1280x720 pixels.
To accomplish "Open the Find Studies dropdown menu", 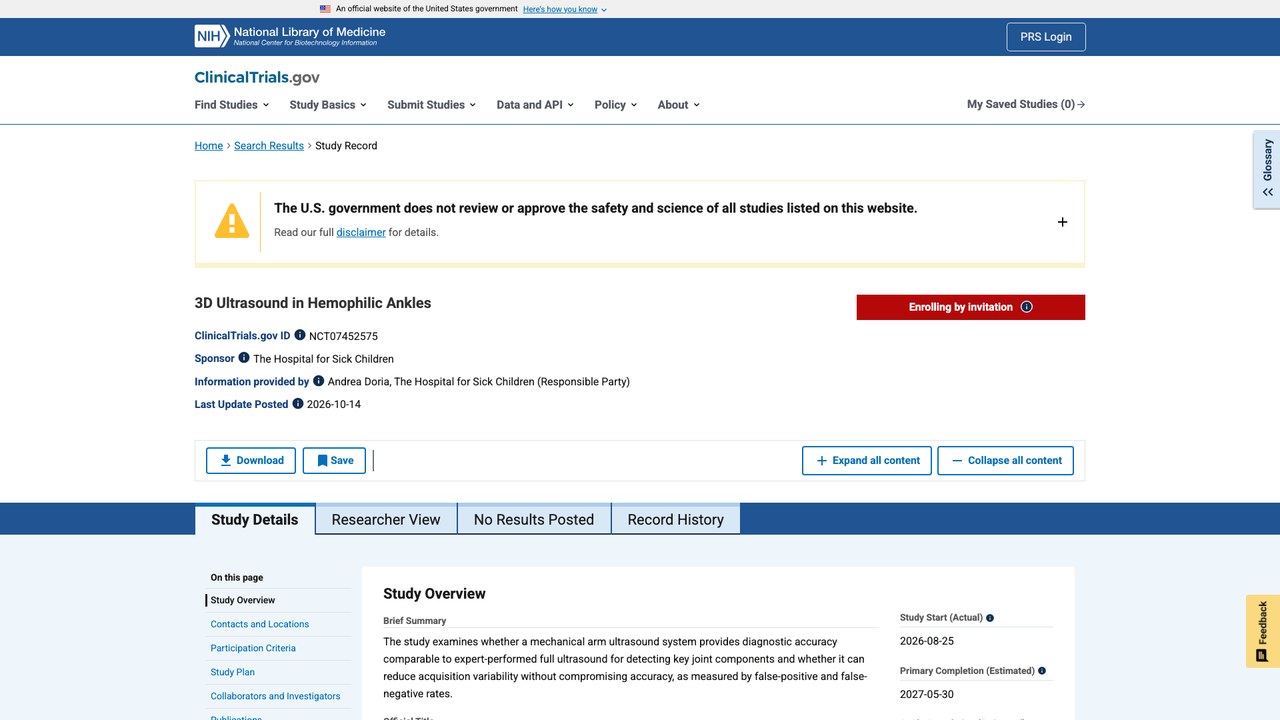I will point(232,104).
